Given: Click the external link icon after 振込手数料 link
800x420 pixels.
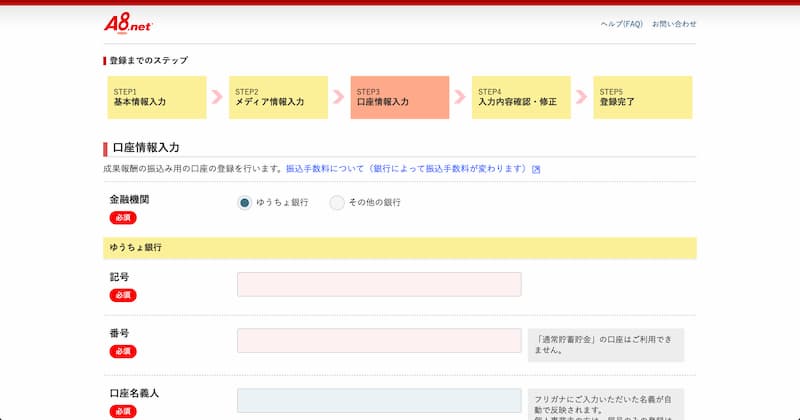Looking at the screenshot, I should click(x=536, y=169).
